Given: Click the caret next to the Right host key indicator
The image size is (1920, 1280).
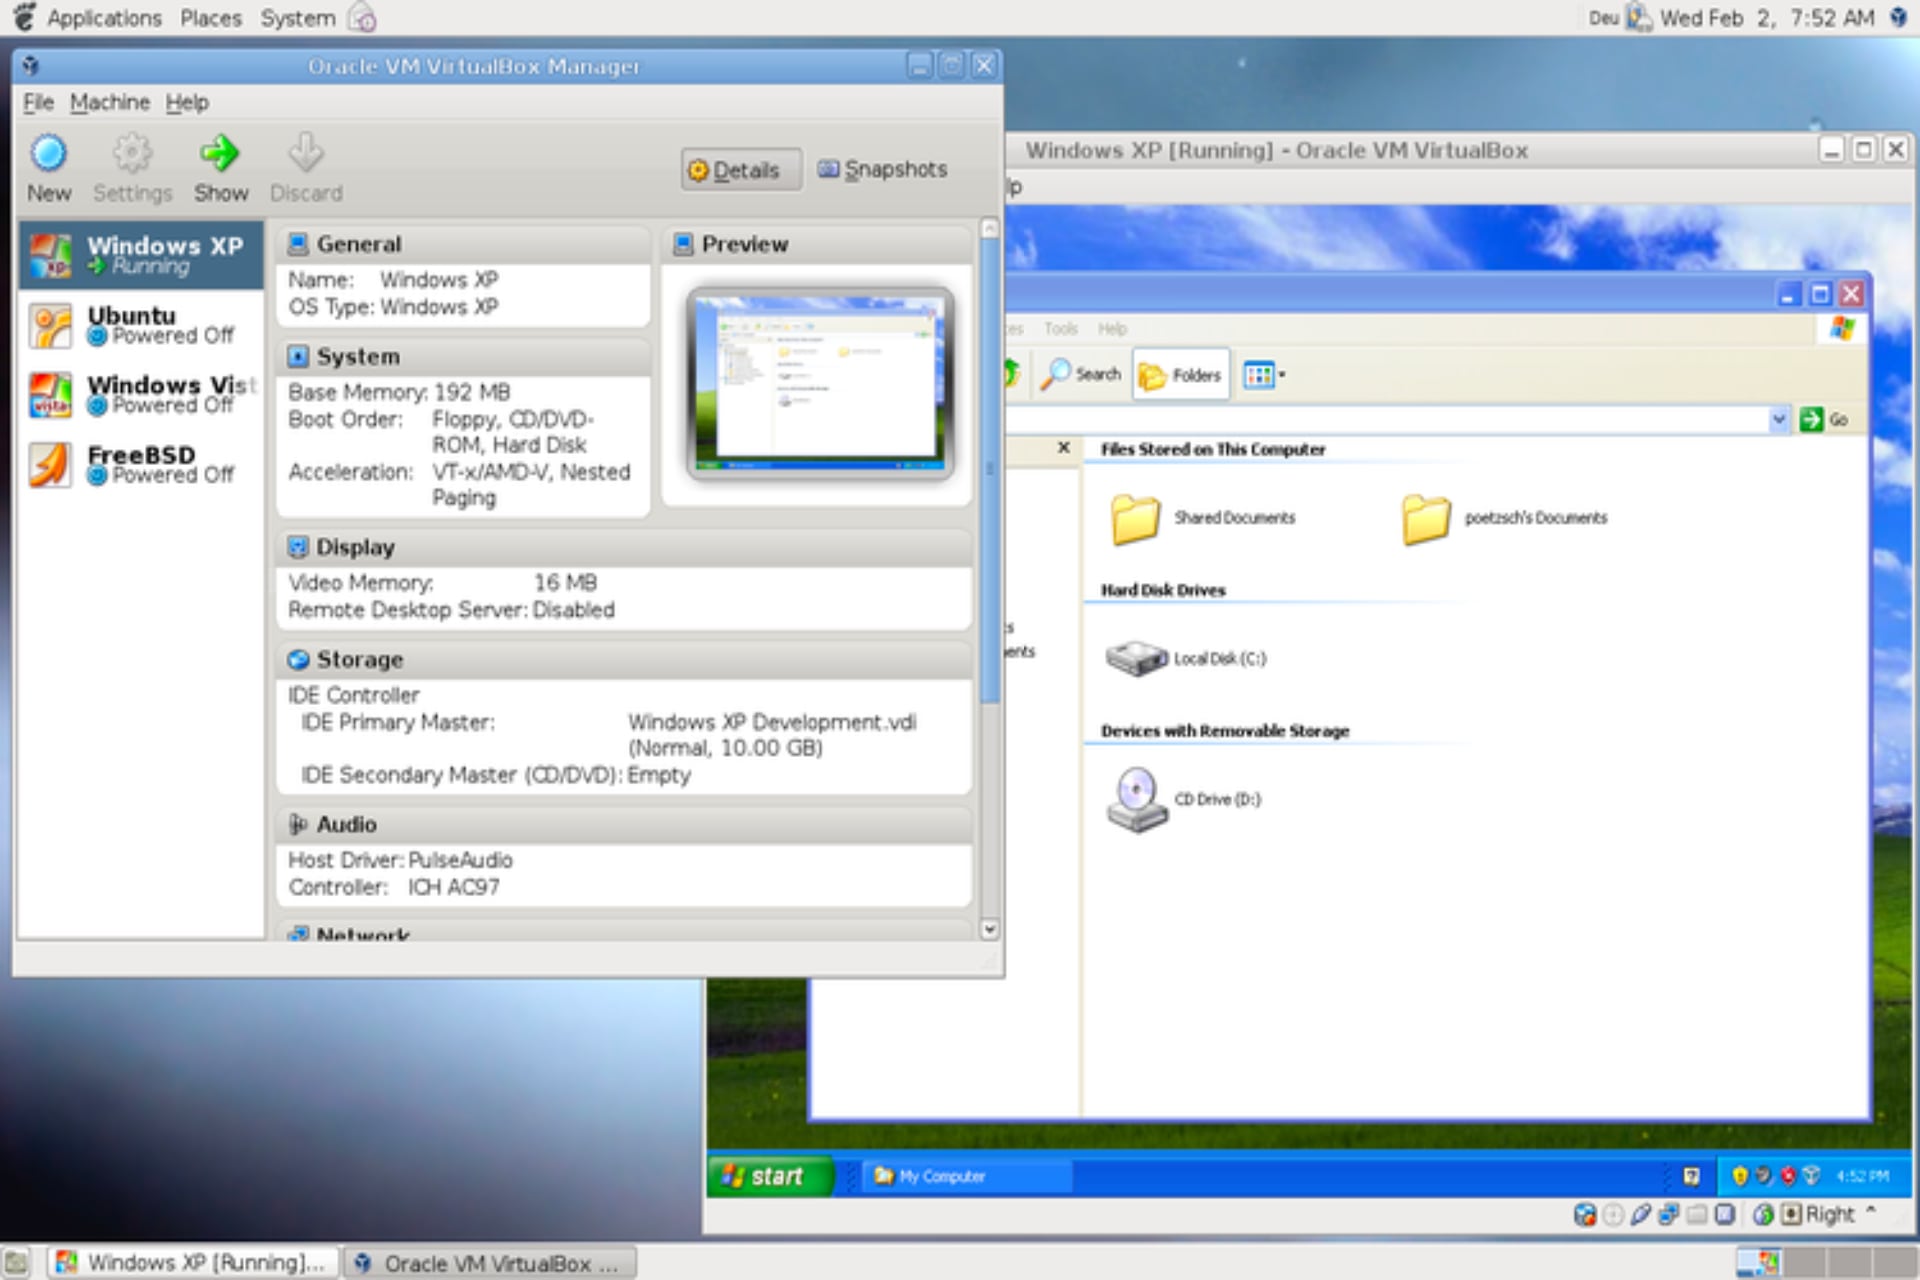Looking at the screenshot, I should click(x=1871, y=1213).
